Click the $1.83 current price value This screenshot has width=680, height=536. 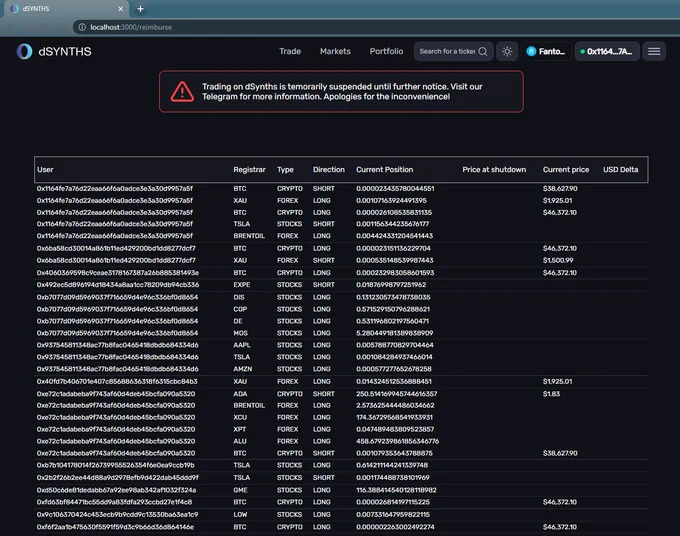click(x=551, y=394)
